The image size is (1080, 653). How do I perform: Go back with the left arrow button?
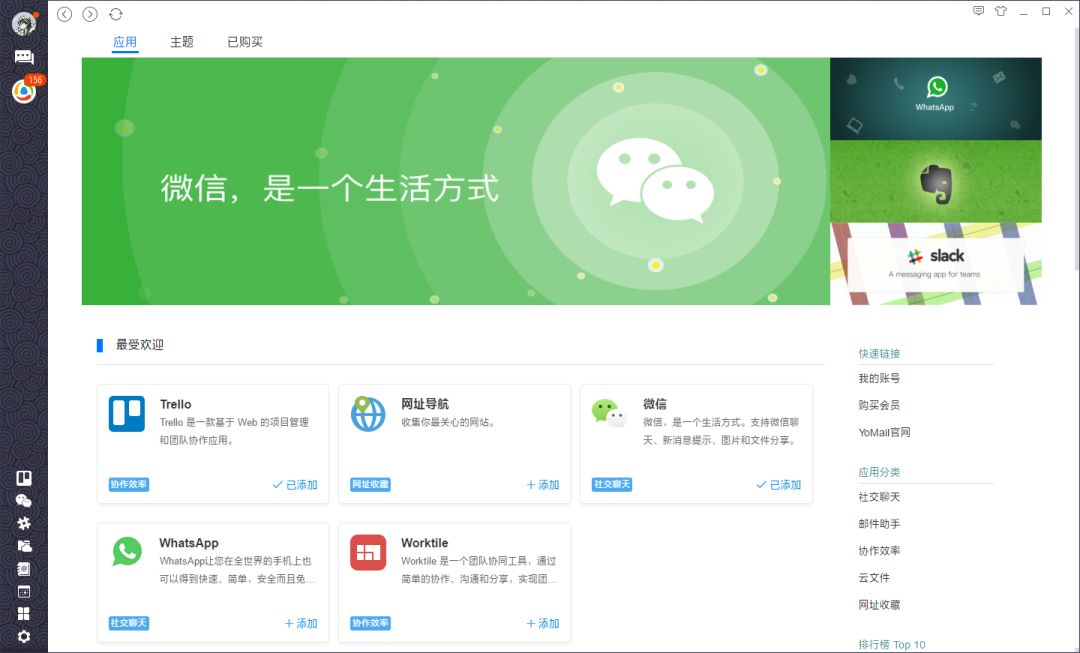click(x=65, y=14)
